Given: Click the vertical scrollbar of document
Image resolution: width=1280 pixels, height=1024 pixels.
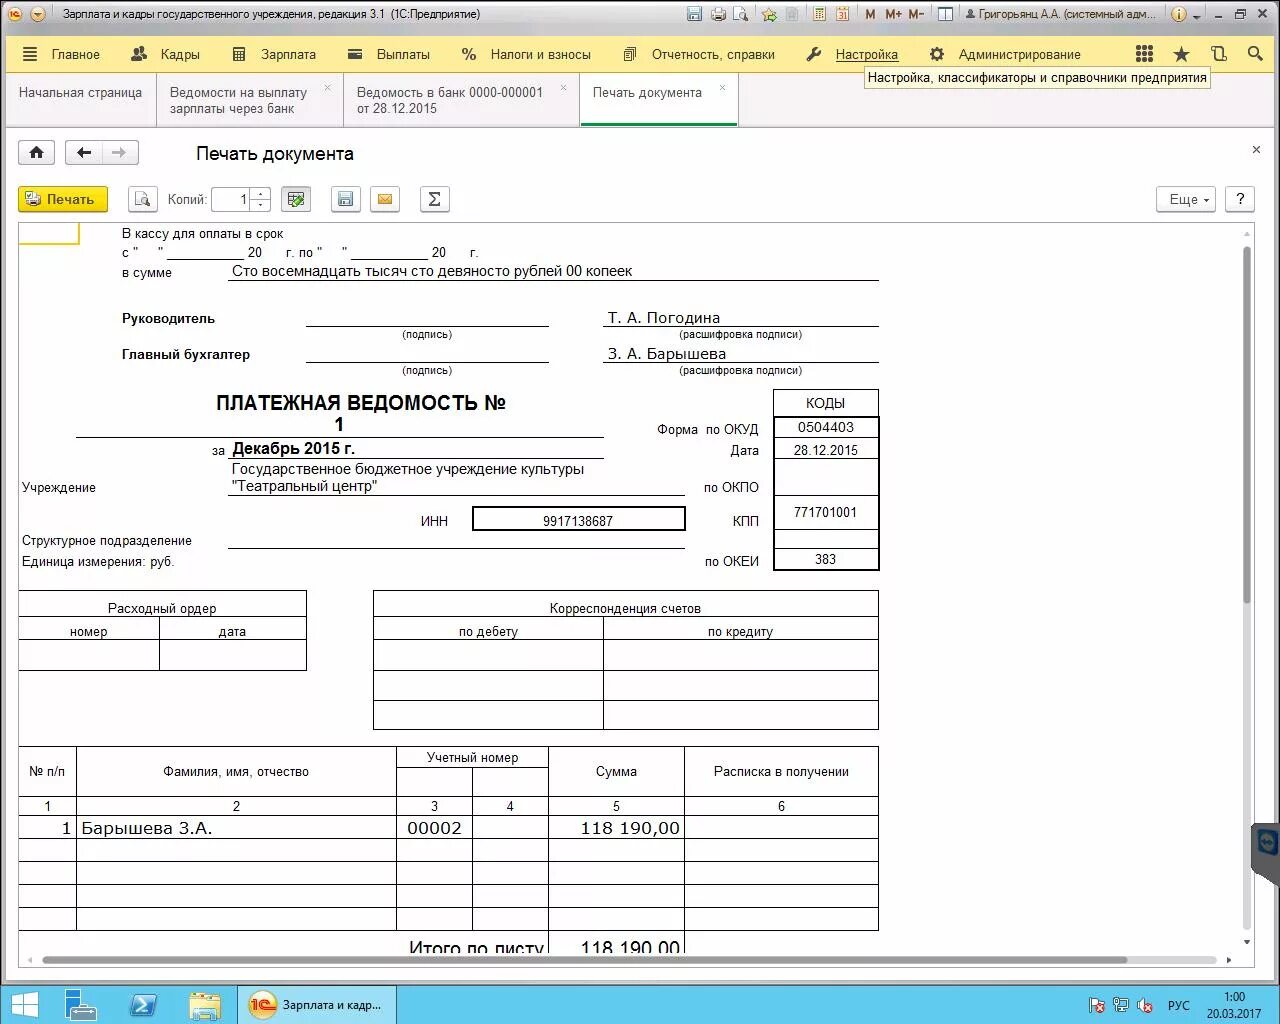Looking at the screenshot, I should 1246,425.
